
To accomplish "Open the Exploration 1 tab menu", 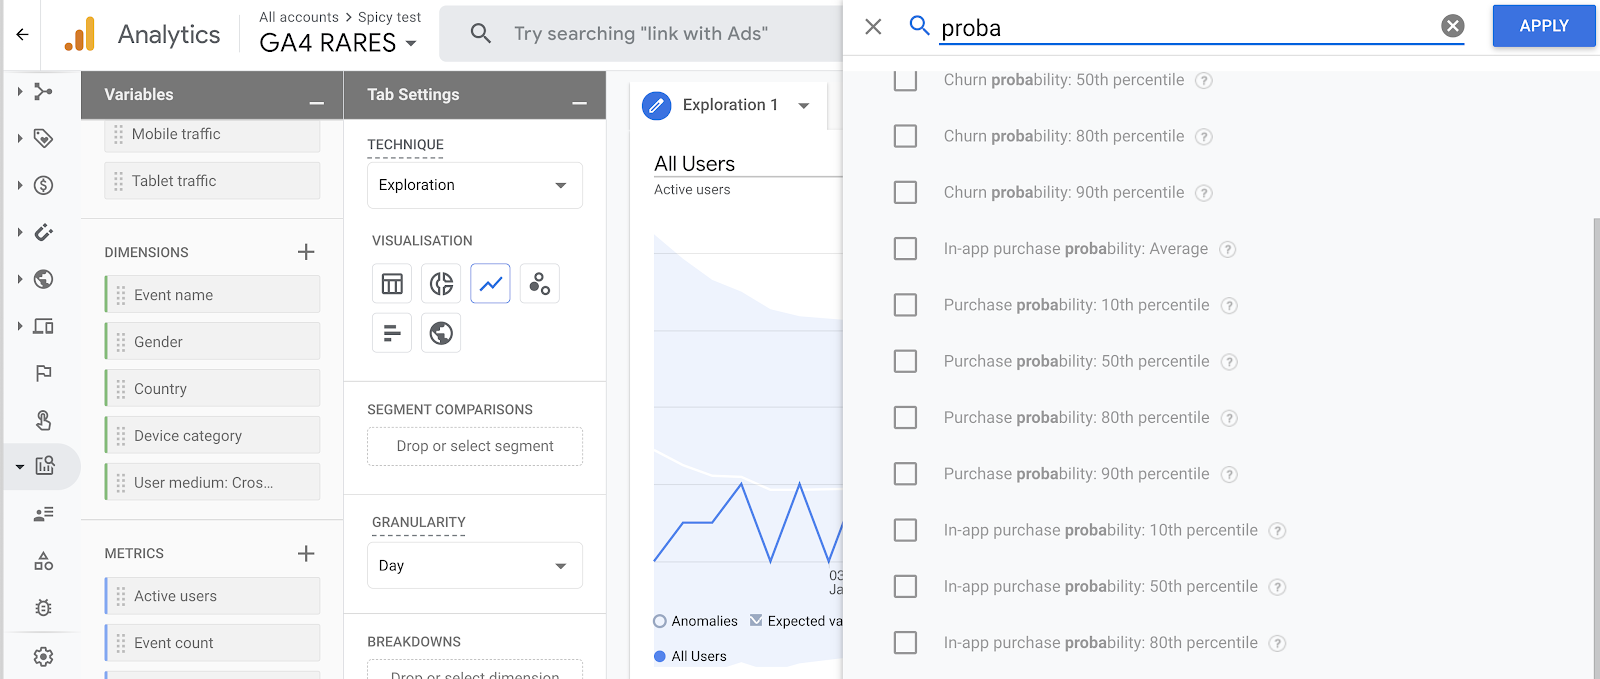I will [x=804, y=105].
